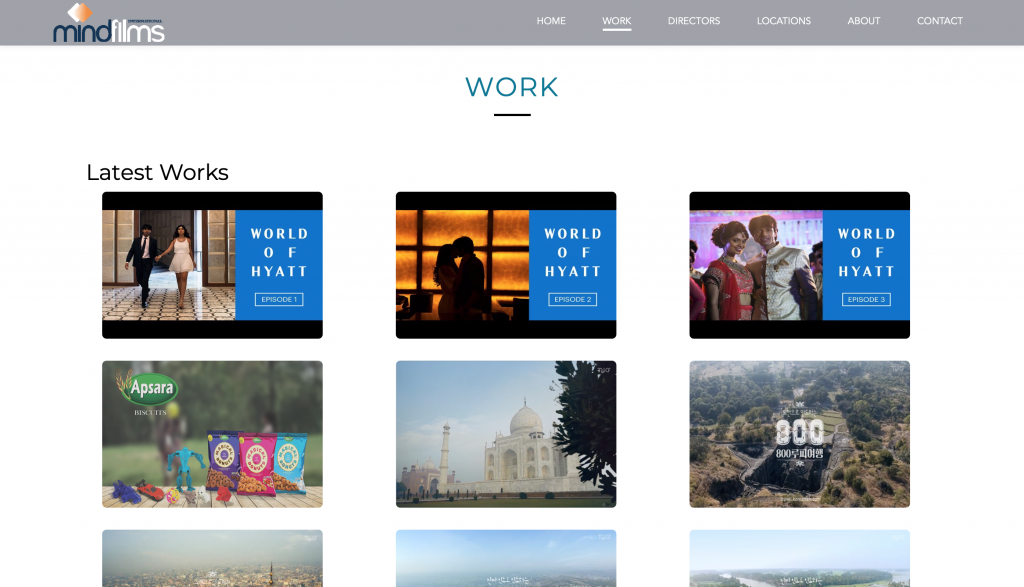This screenshot has width=1024, height=587.
Task: Open the aerial river landscape thumbnail
Action: tap(799, 558)
